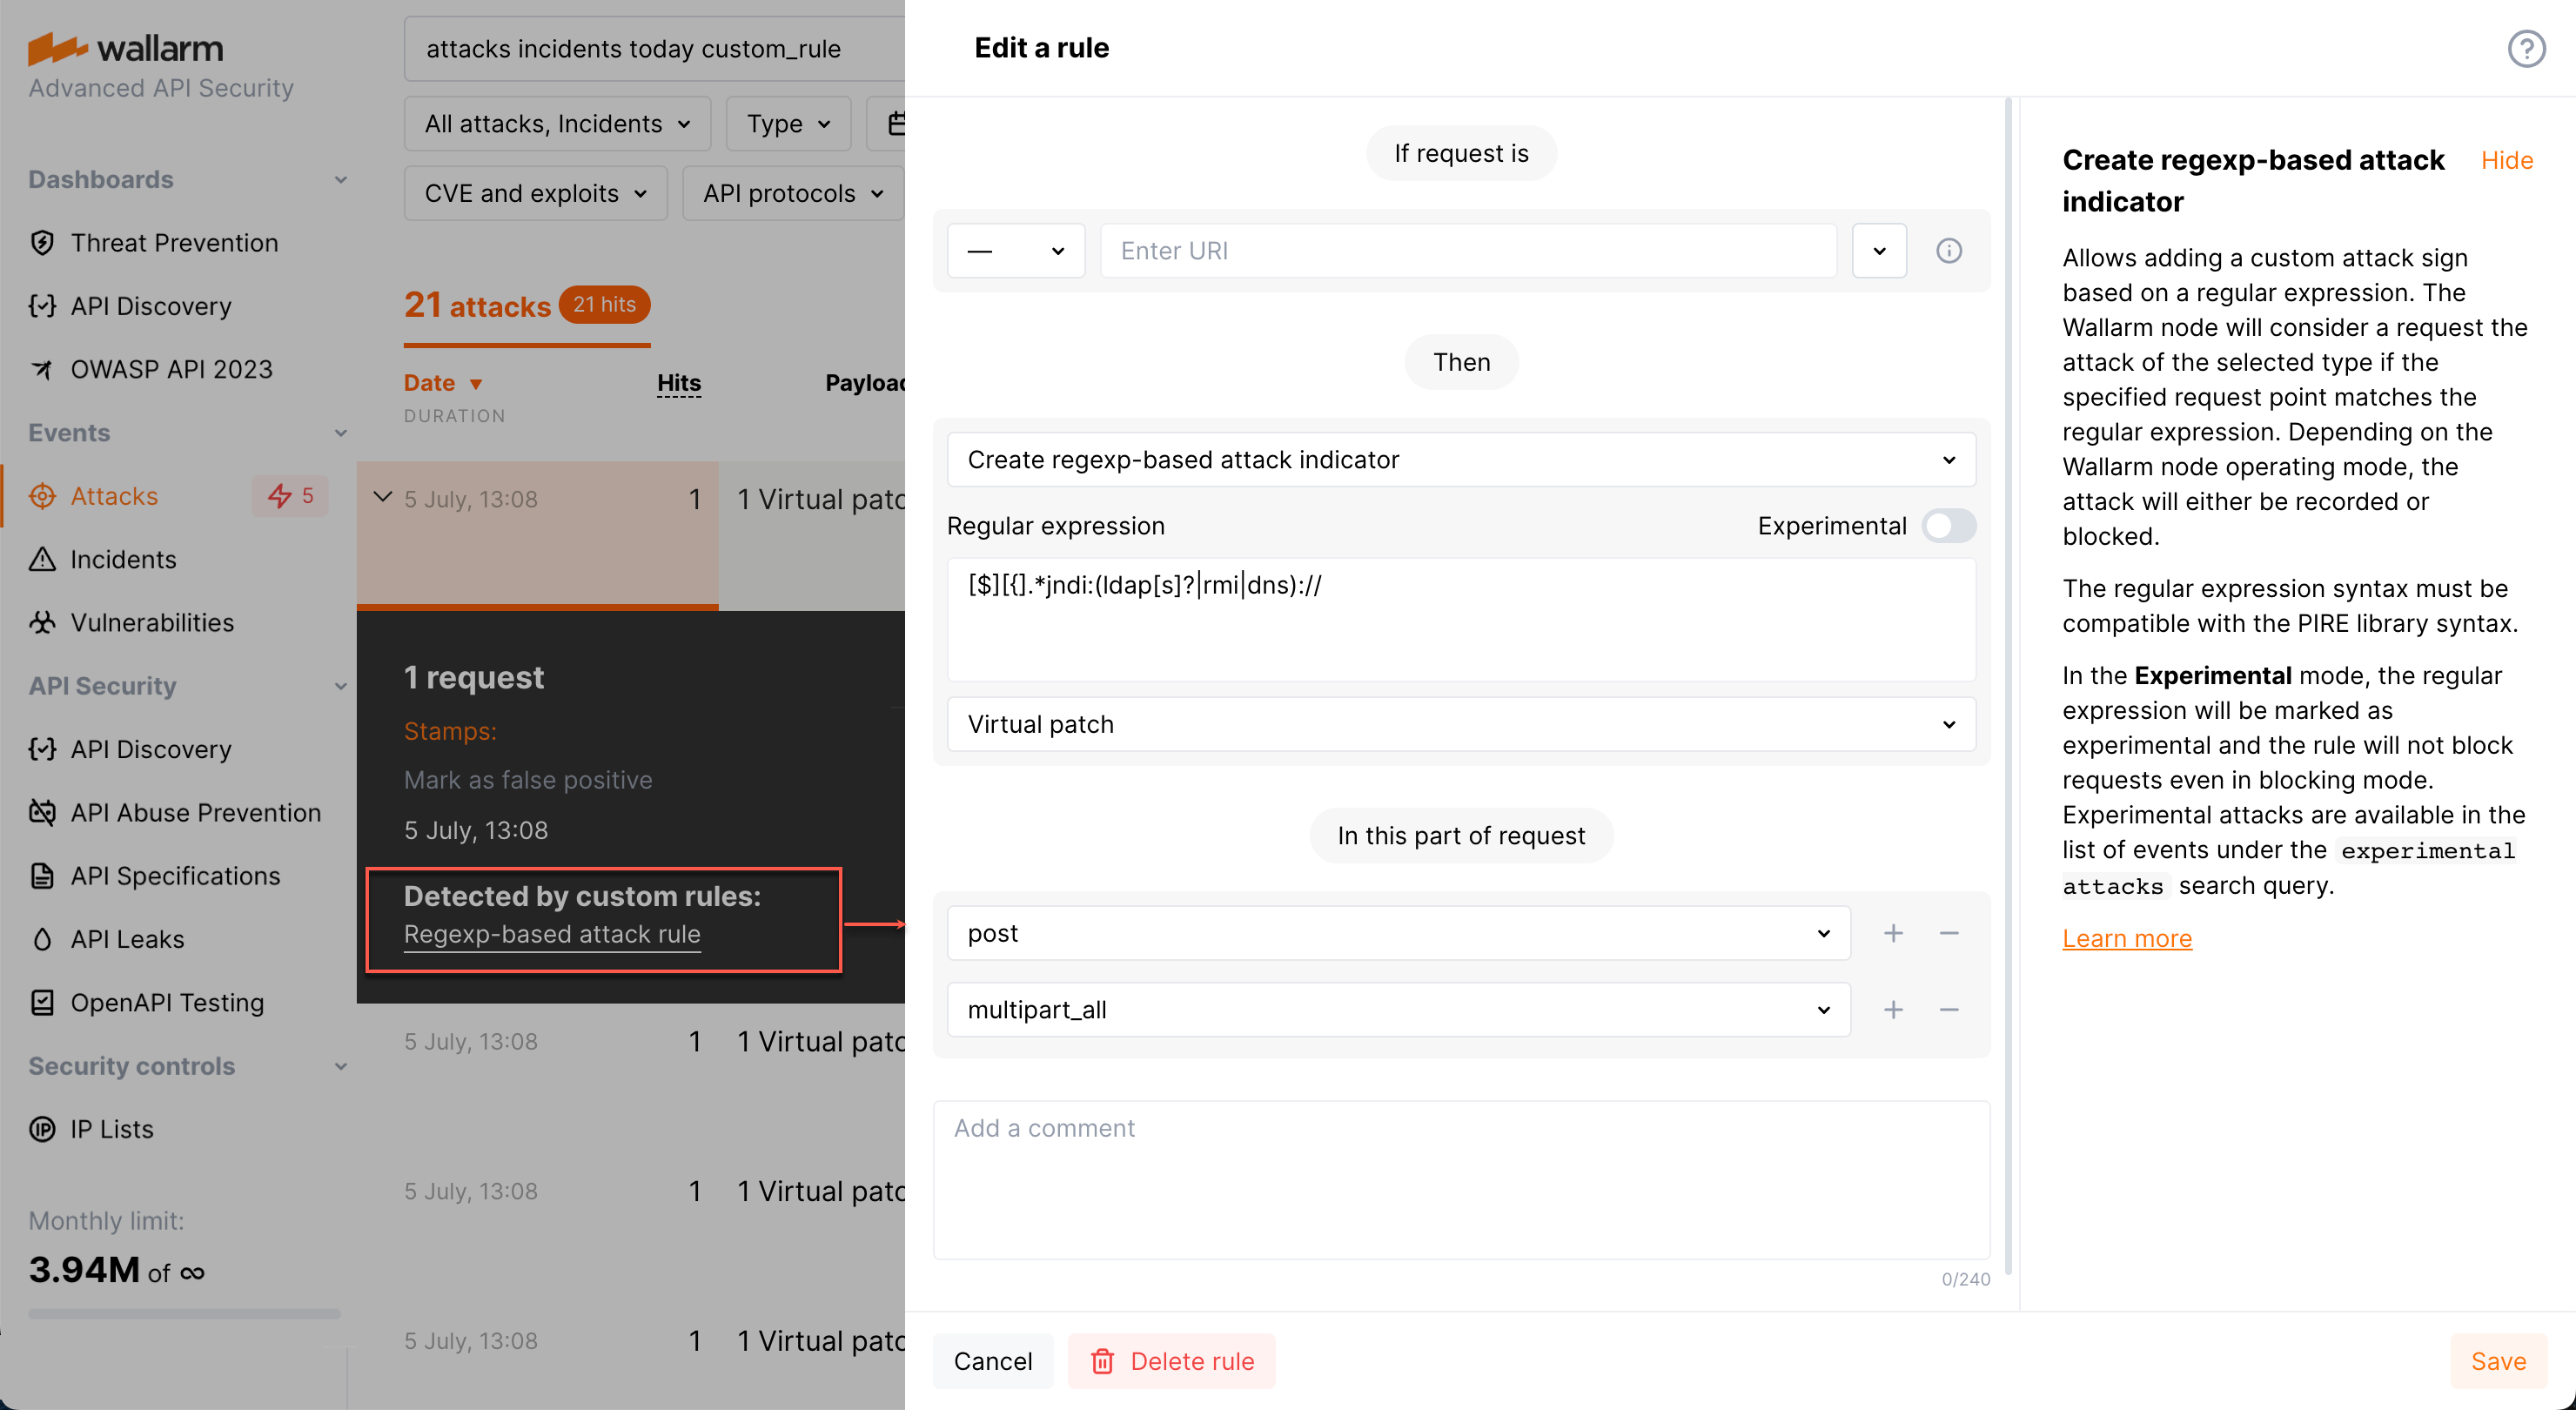Image resolution: width=2576 pixels, height=1410 pixels.
Task: Open the help question mark icon
Action: pyautogui.click(x=2527, y=47)
